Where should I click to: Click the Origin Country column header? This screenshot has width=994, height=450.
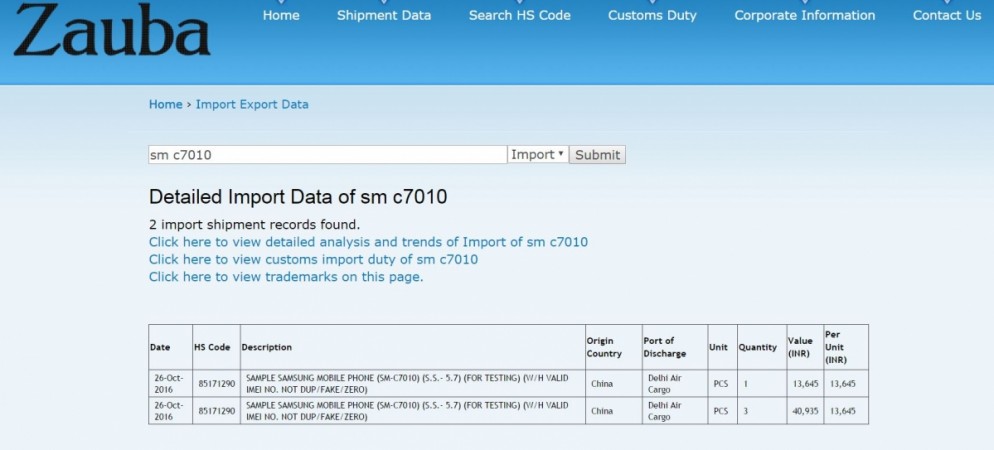(x=613, y=347)
